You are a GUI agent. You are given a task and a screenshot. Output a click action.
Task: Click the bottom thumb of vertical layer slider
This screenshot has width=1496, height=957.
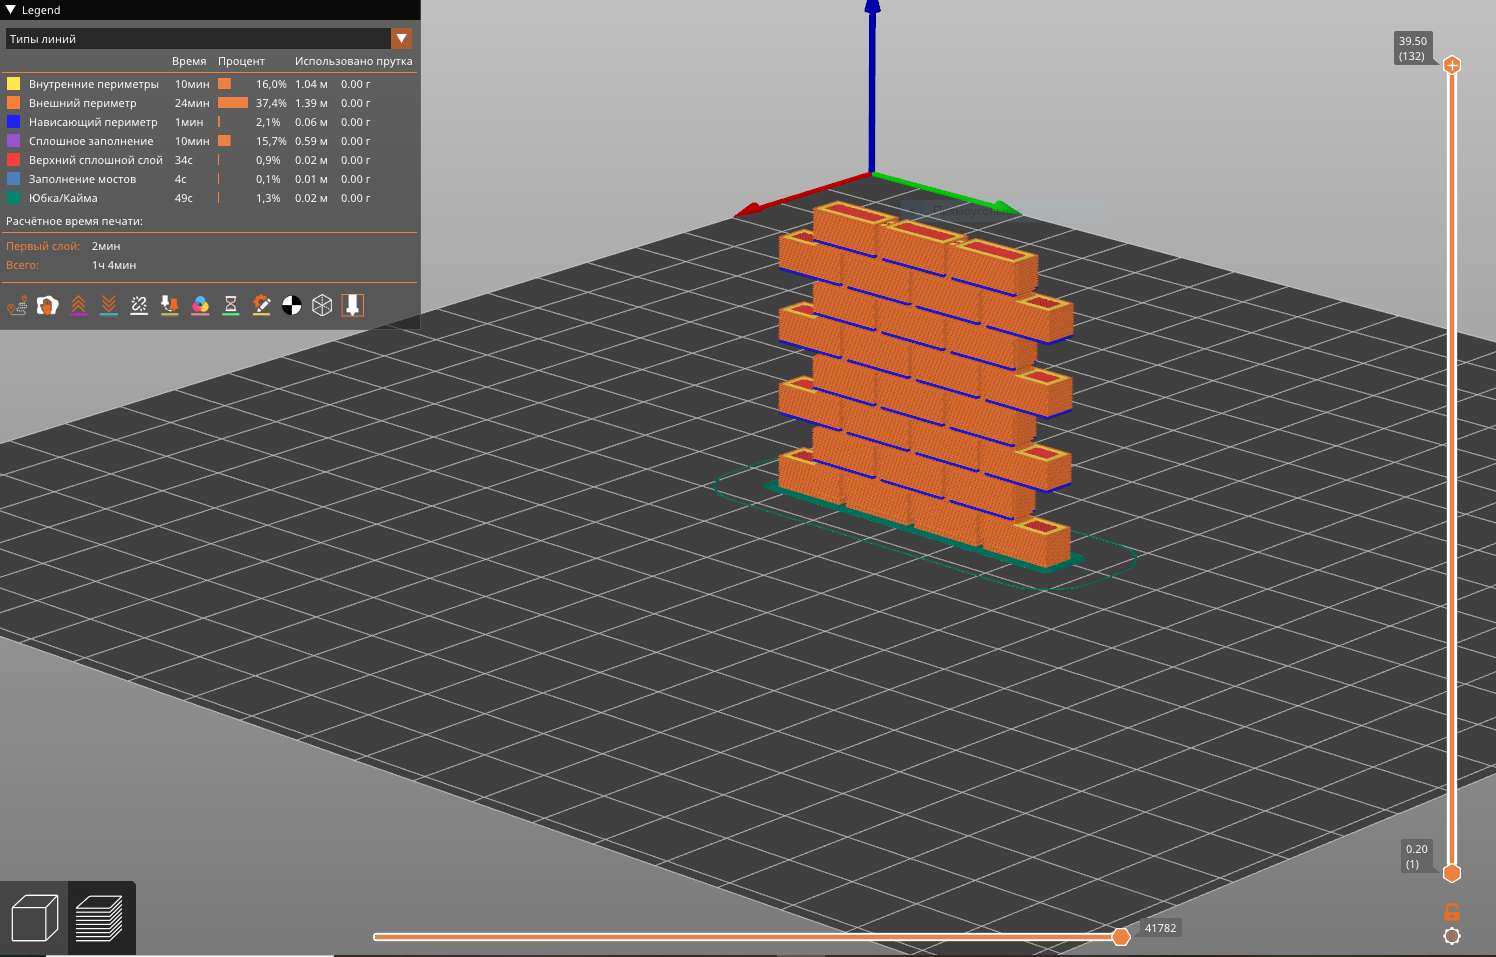pos(1452,873)
